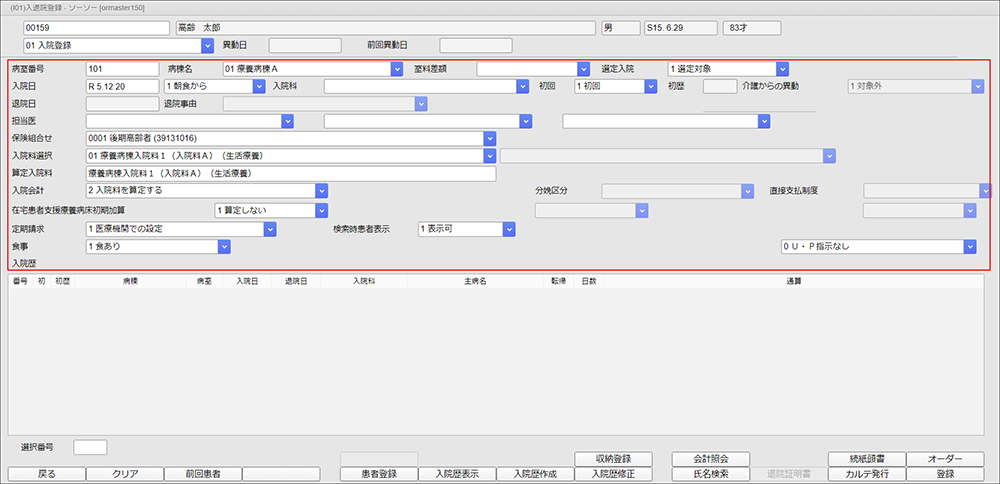1000x484 pixels.
Task: Open the U・P指示なし dropdown
Action: pyautogui.click(x=969, y=246)
